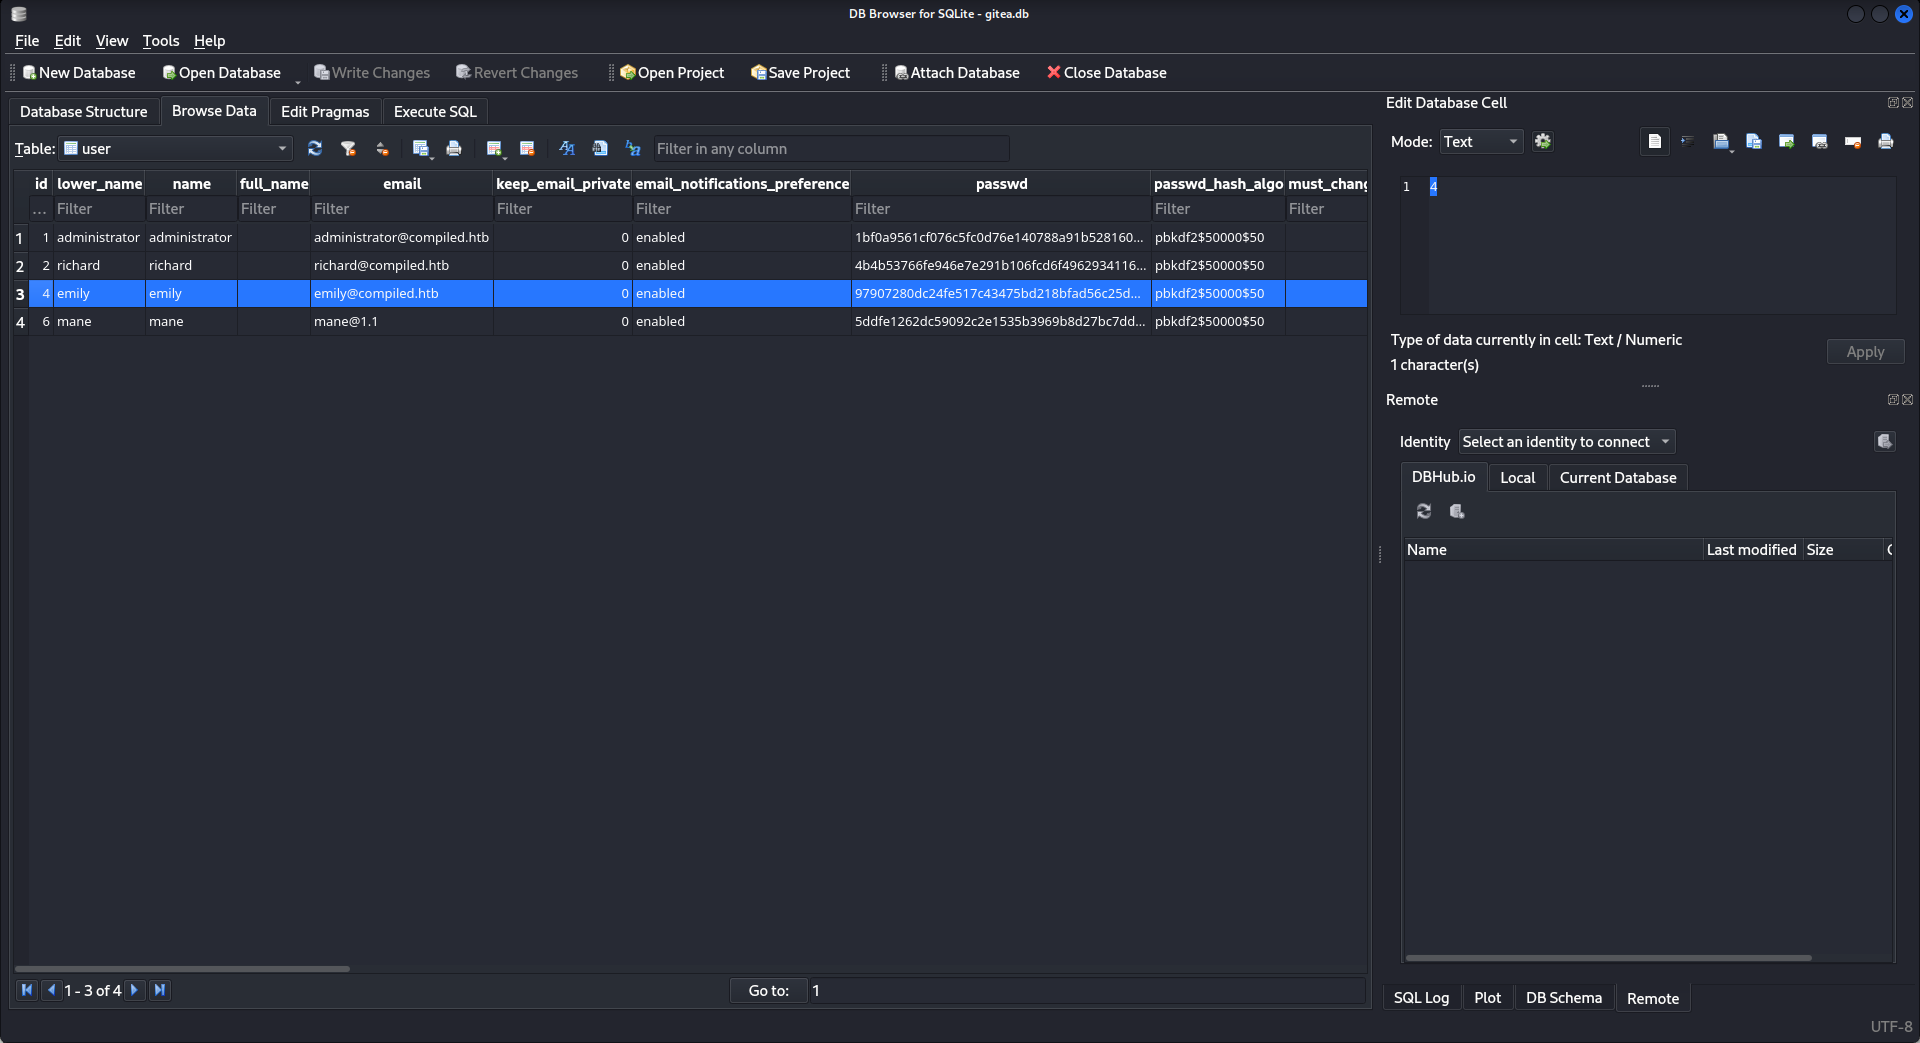Open the Plot bottom tab

point(1487,998)
